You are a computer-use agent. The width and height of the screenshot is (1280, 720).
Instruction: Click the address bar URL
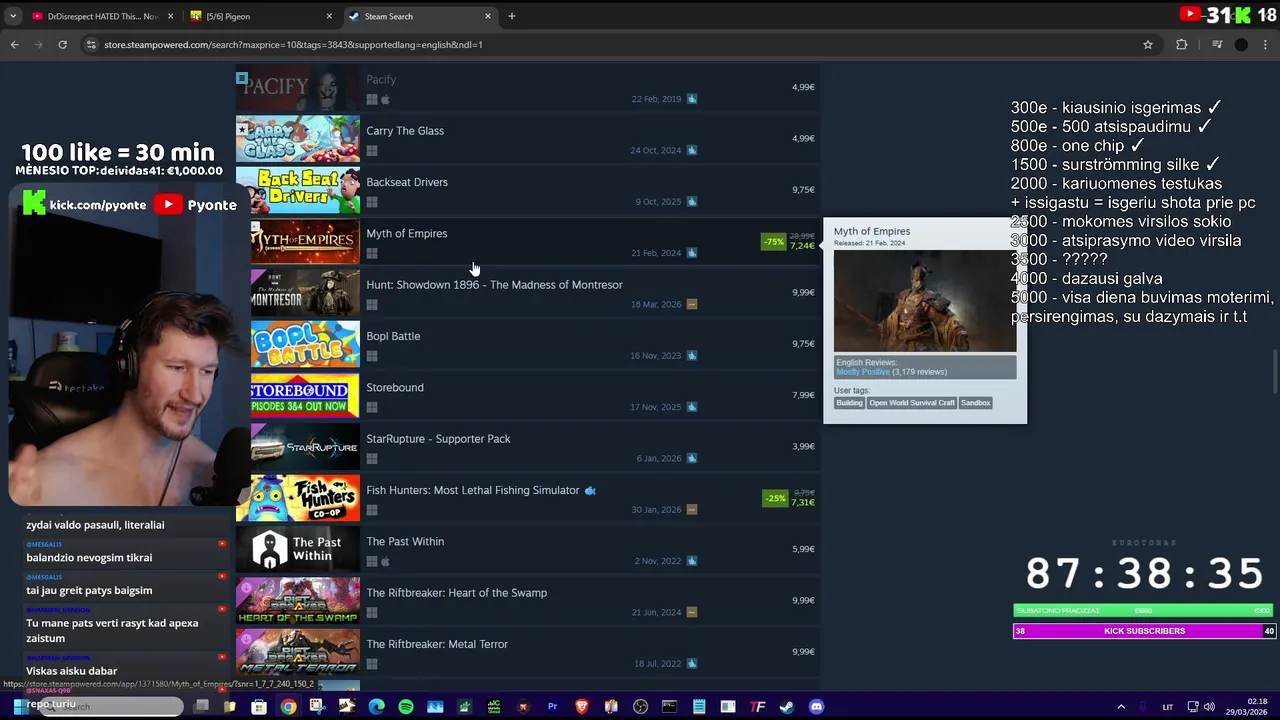tap(293, 44)
